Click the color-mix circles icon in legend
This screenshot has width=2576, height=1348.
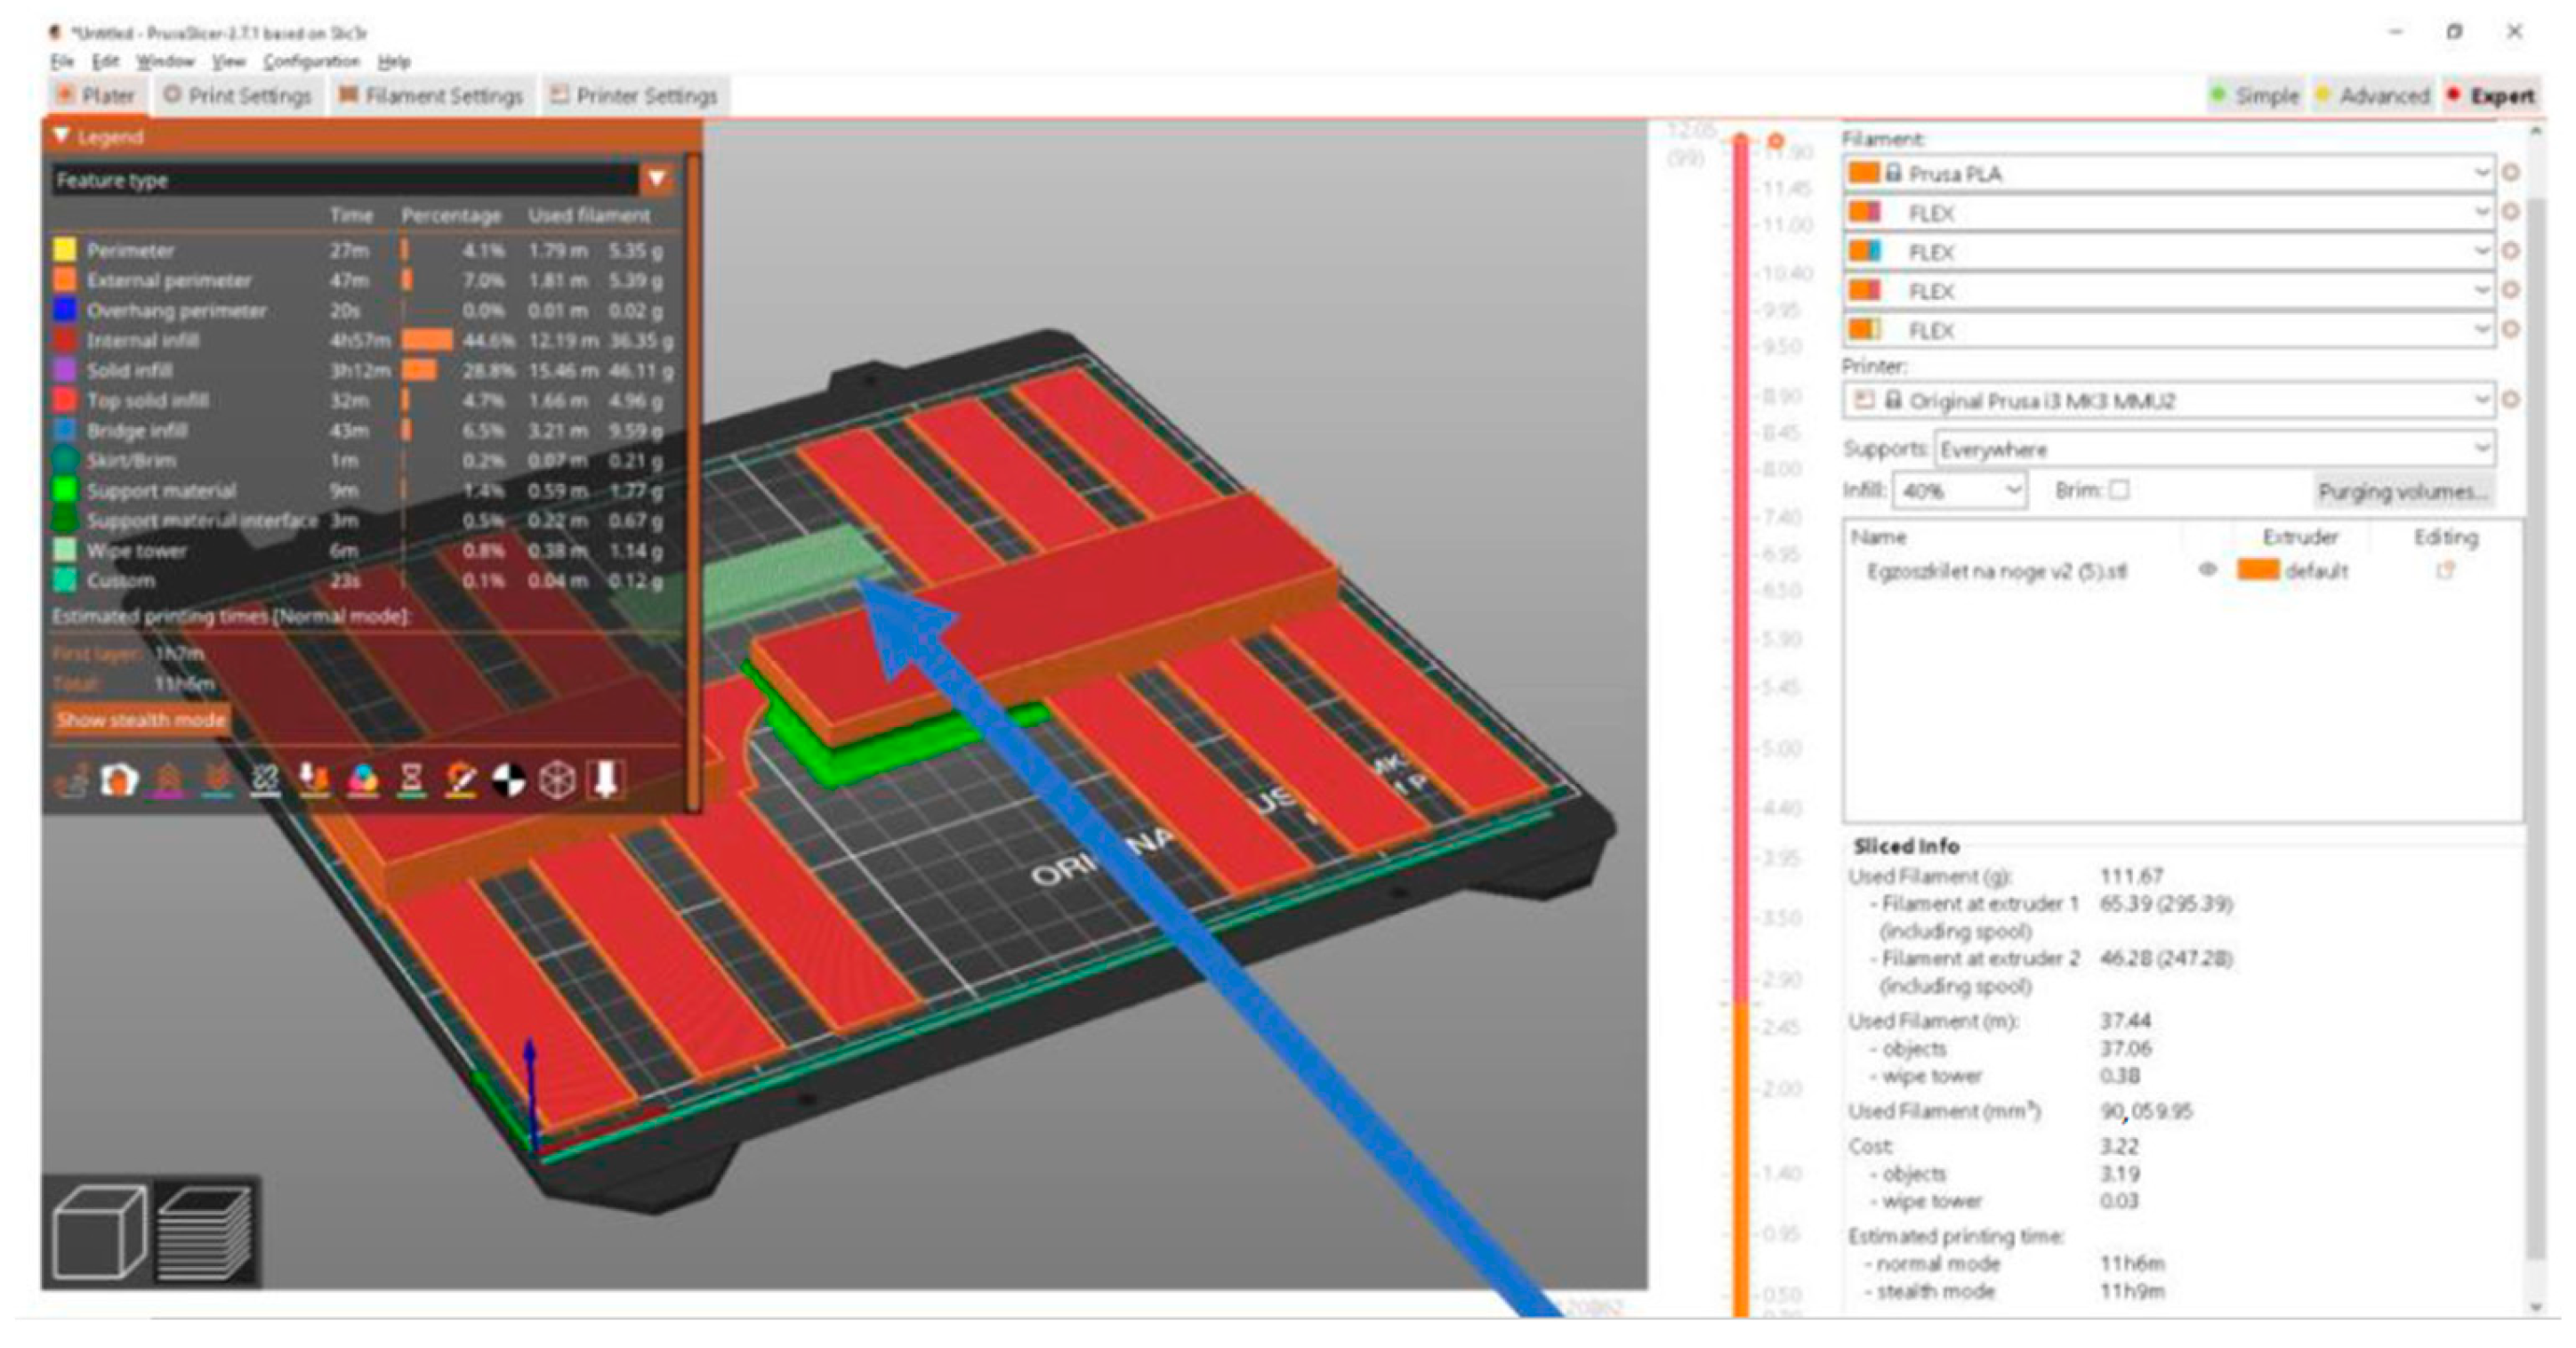pos(362,779)
